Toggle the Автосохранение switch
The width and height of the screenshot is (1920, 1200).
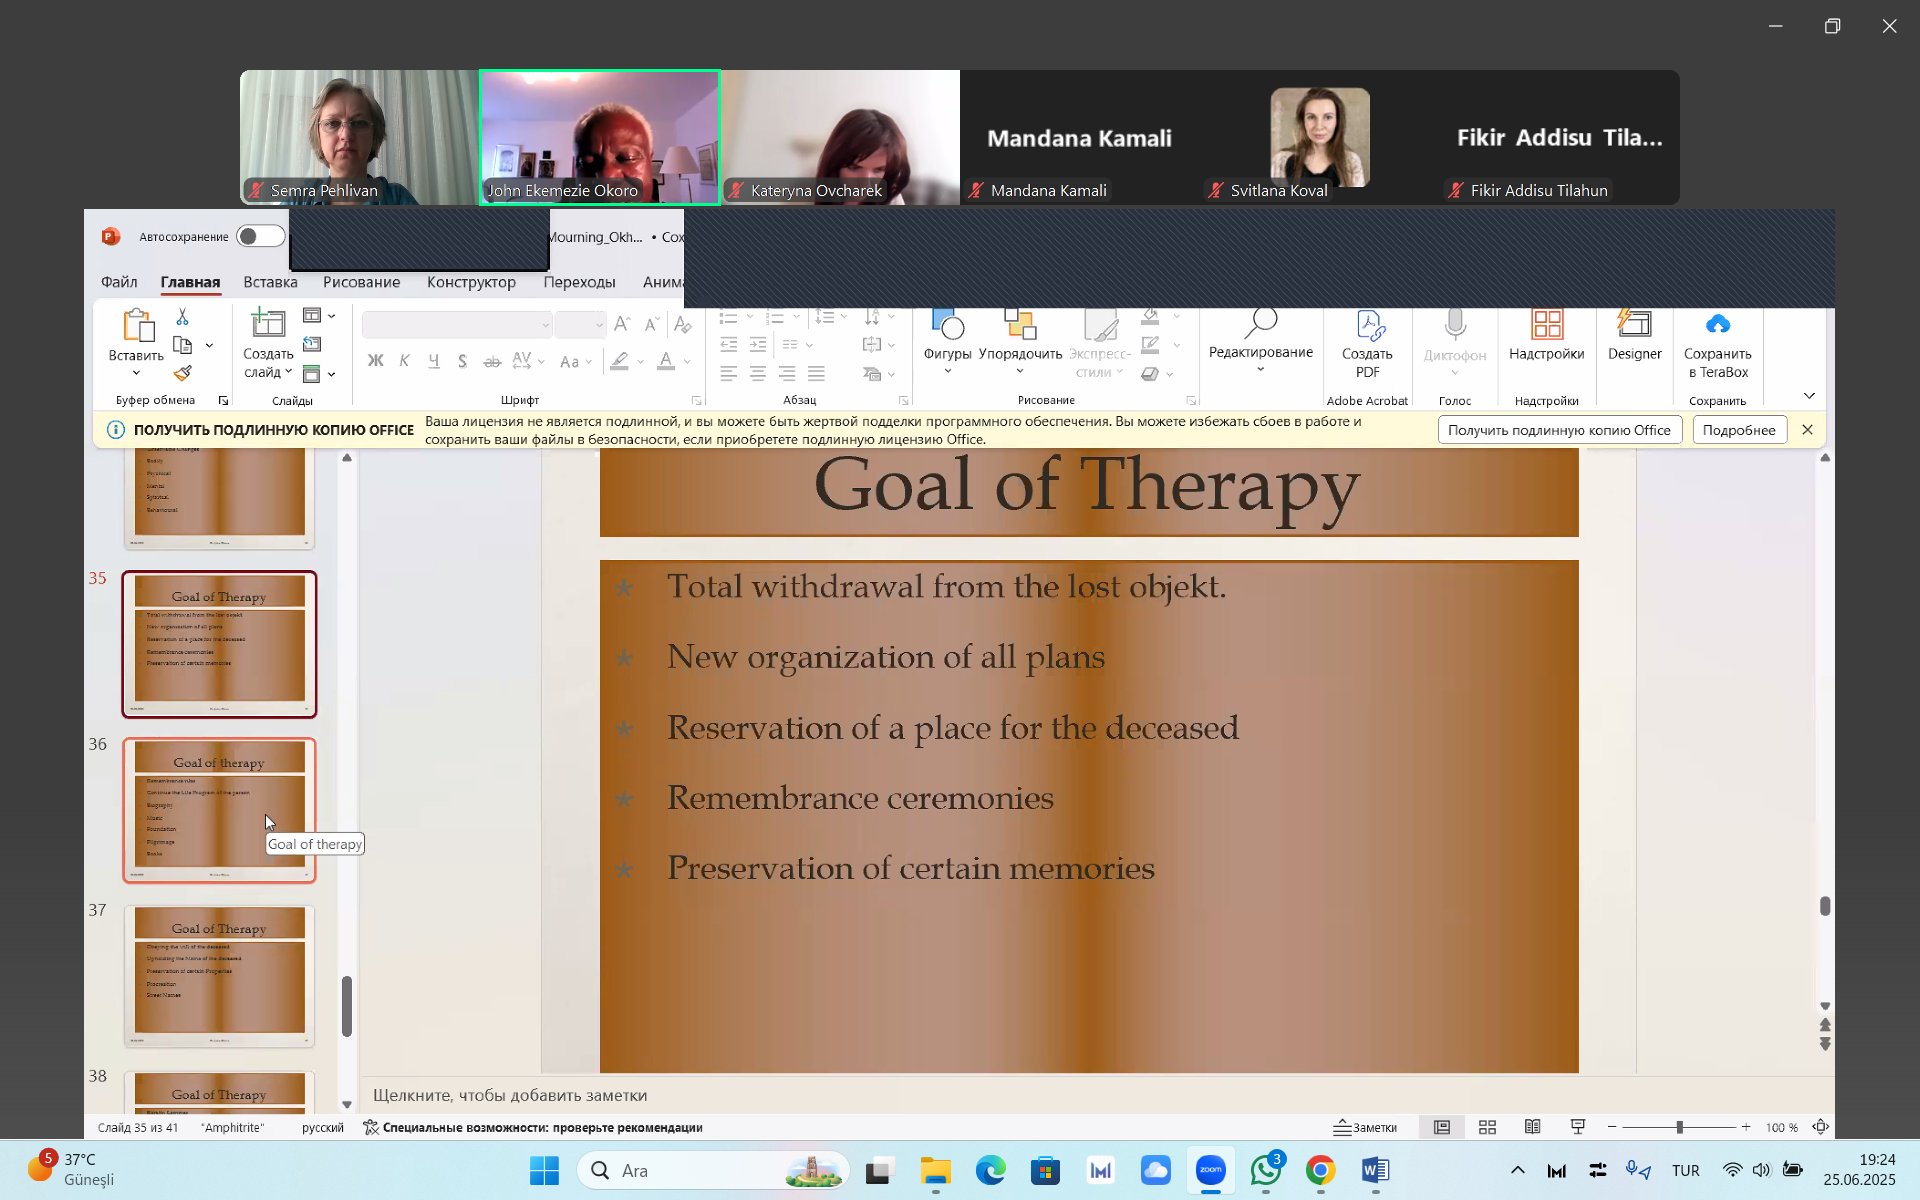pos(260,237)
